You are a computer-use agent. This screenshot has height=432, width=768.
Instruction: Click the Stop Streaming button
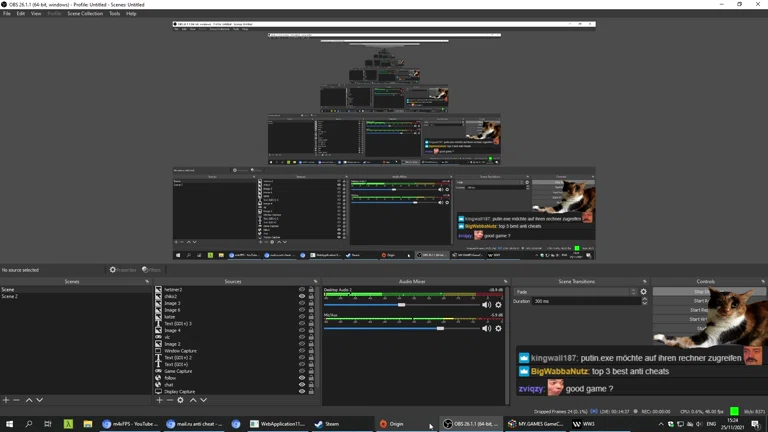coord(700,292)
